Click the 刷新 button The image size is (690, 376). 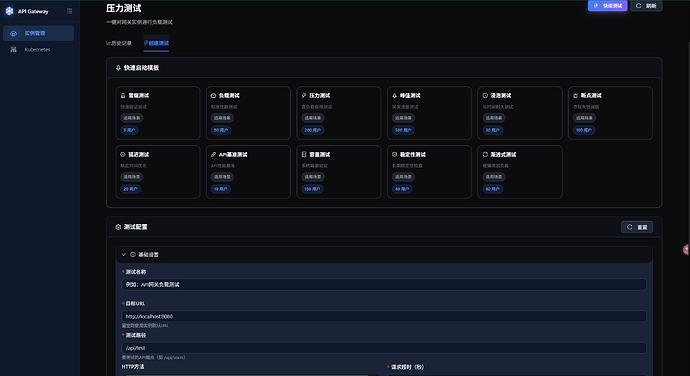[646, 6]
